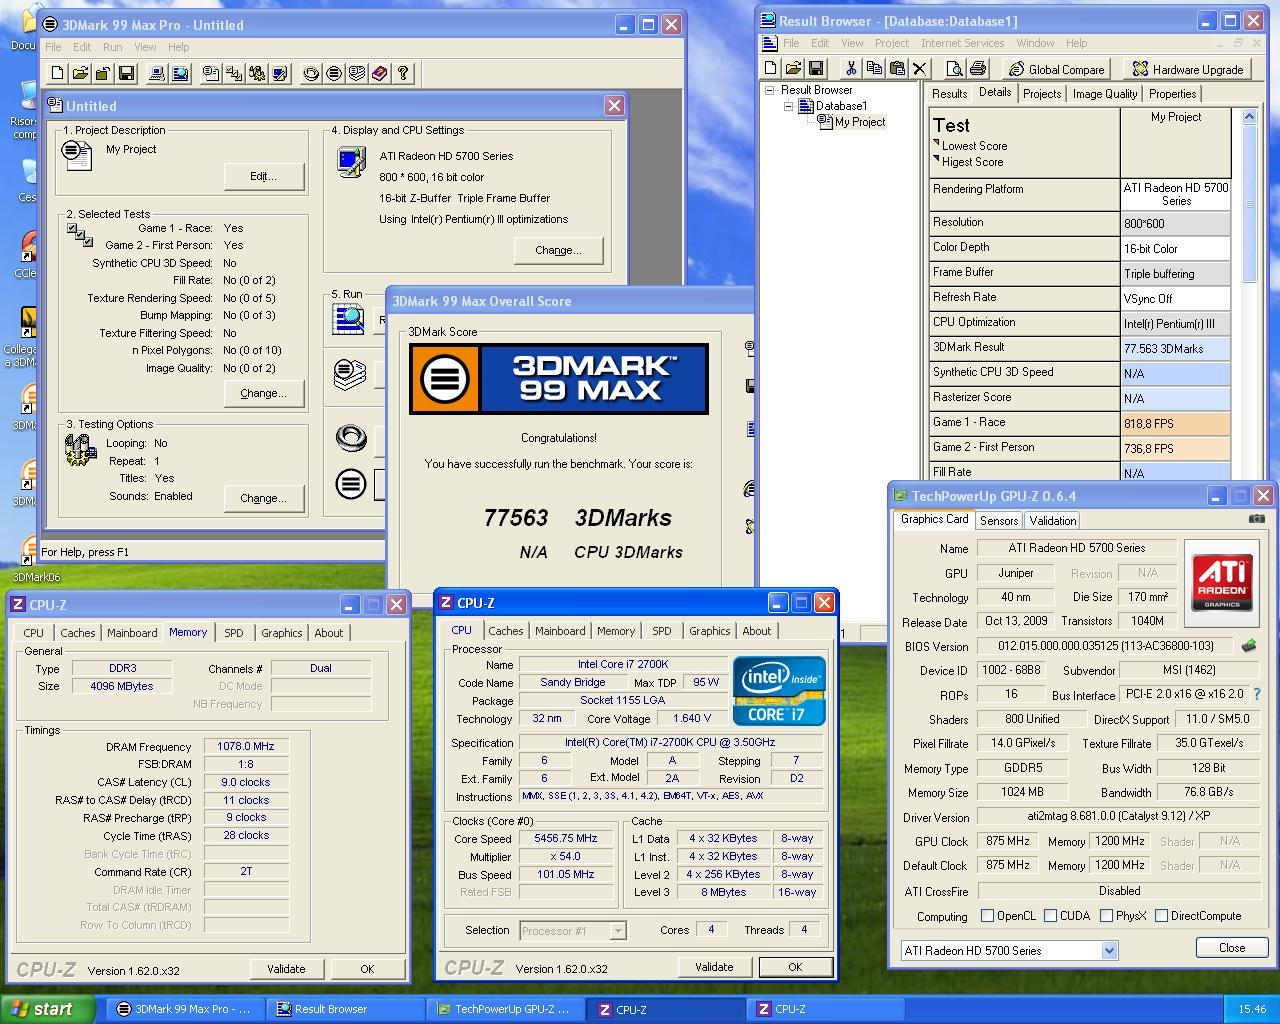This screenshot has width=1280, height=1024.
Task: Click the GPU-Z screenshot camera icon
Action: (1257, 519)
